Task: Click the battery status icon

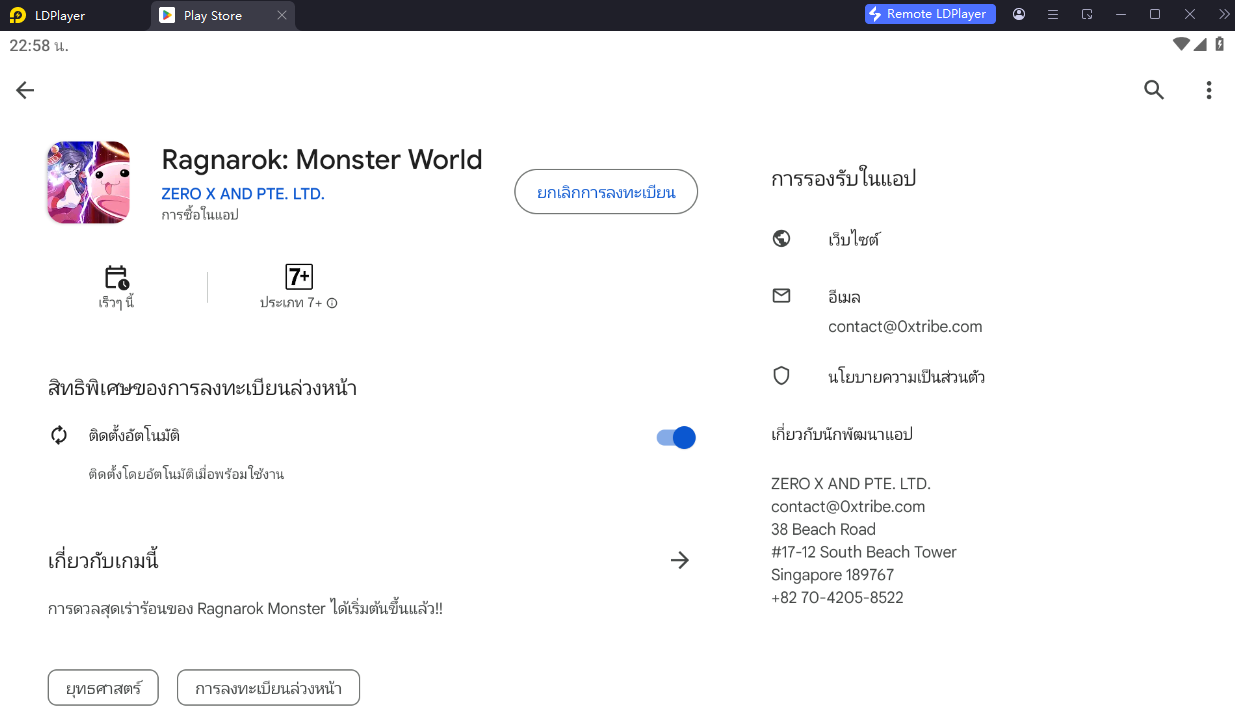Action: click(x=1220, y=44)
